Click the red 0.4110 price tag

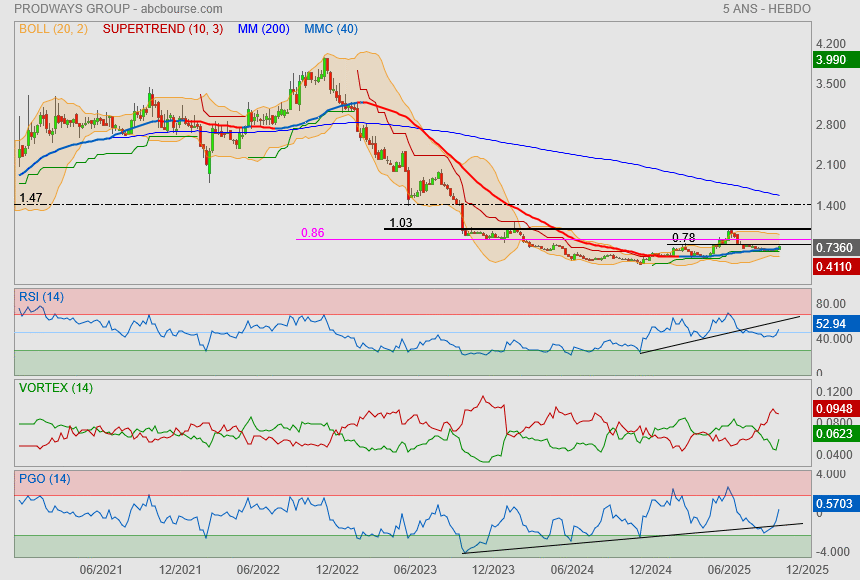point(832,267)
